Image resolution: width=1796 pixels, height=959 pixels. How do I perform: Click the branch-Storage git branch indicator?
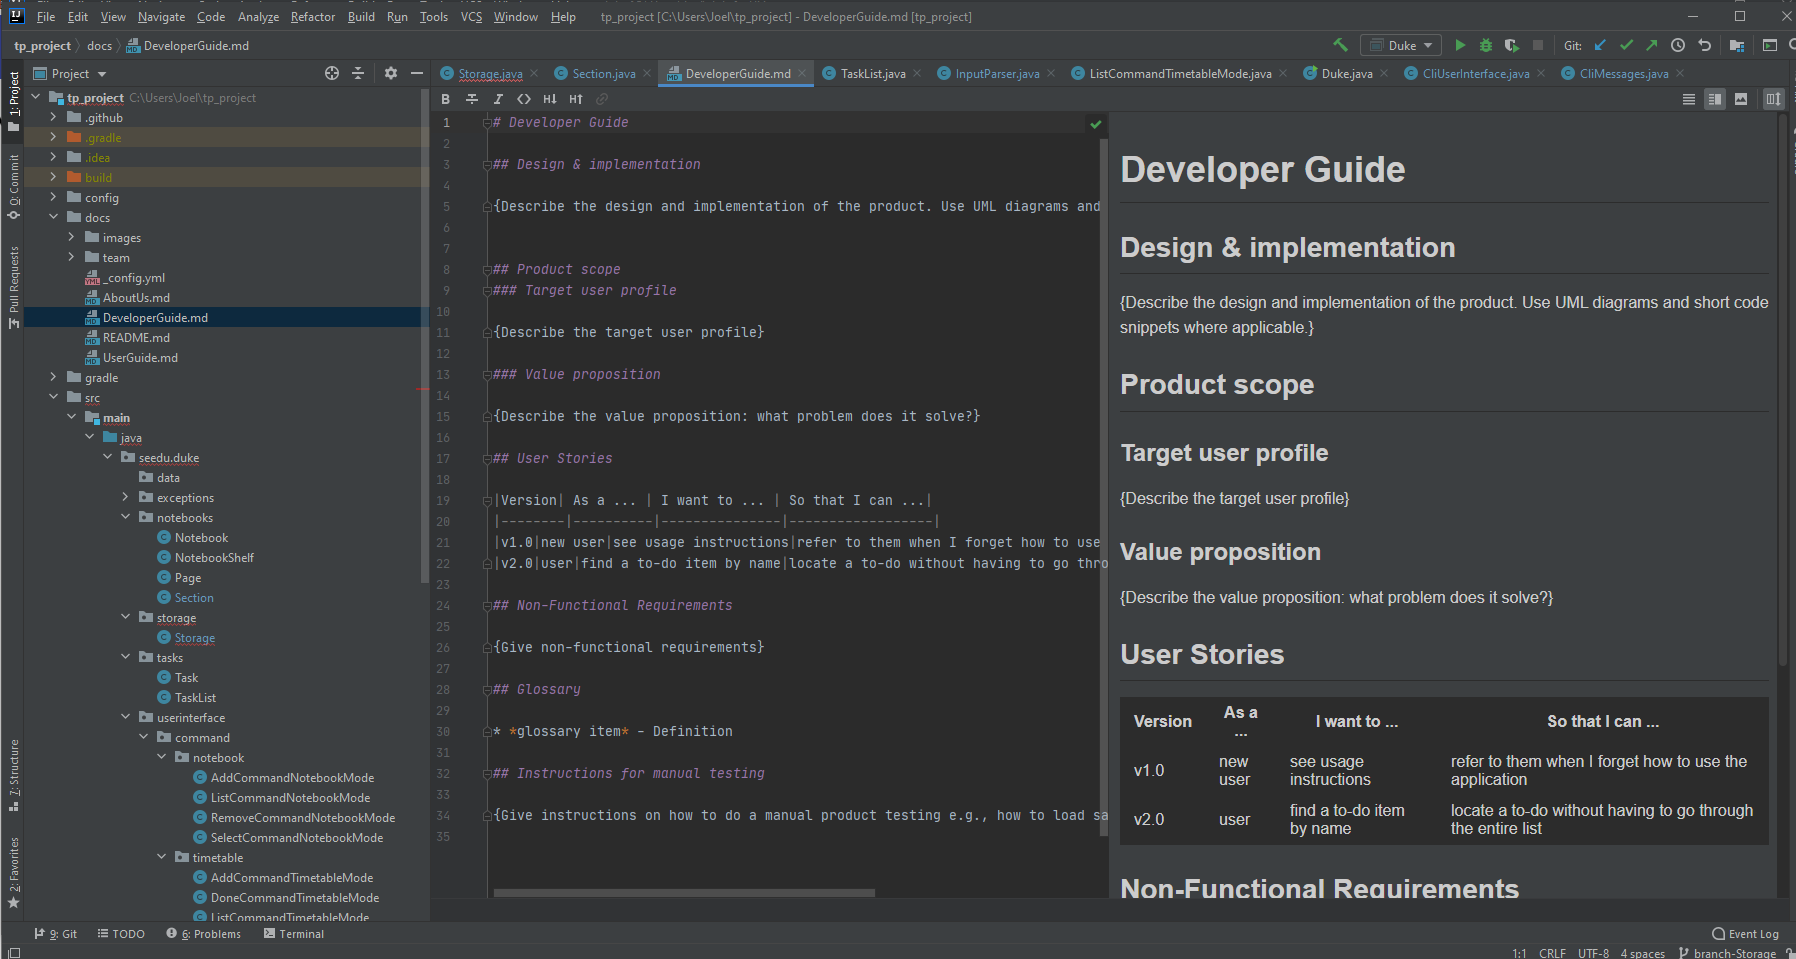(x=1733, y=953)
